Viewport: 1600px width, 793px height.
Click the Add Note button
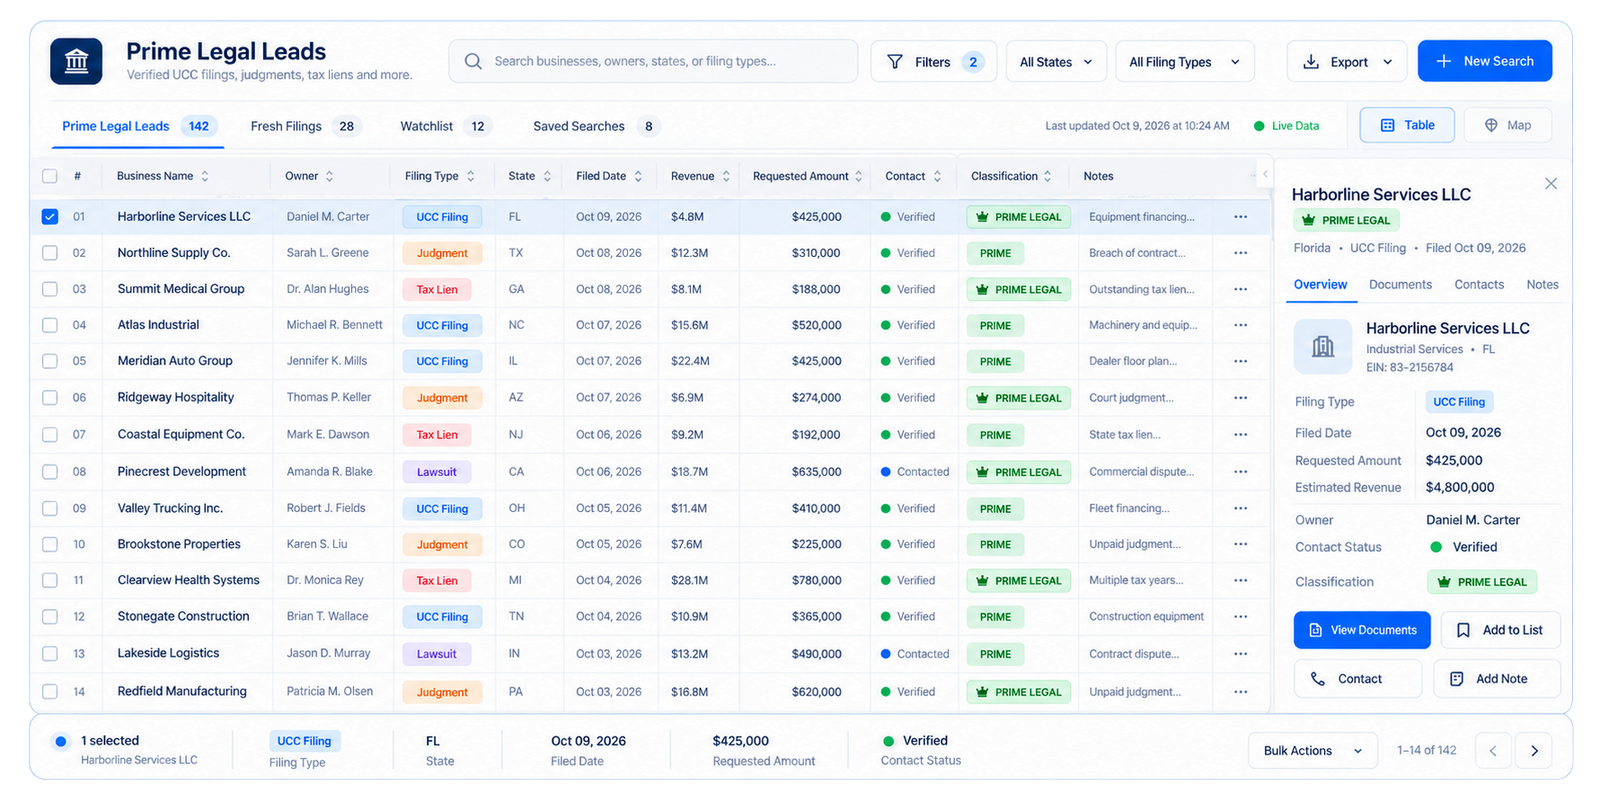pos(1497,679)
